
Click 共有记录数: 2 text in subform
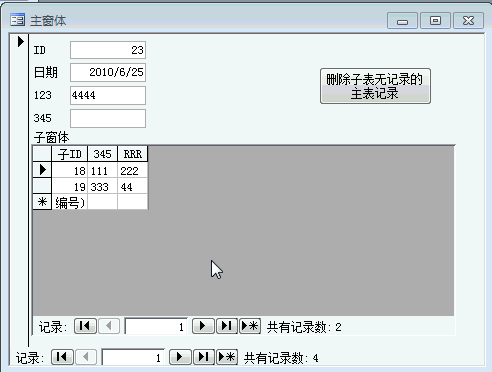tap(304, 327)
